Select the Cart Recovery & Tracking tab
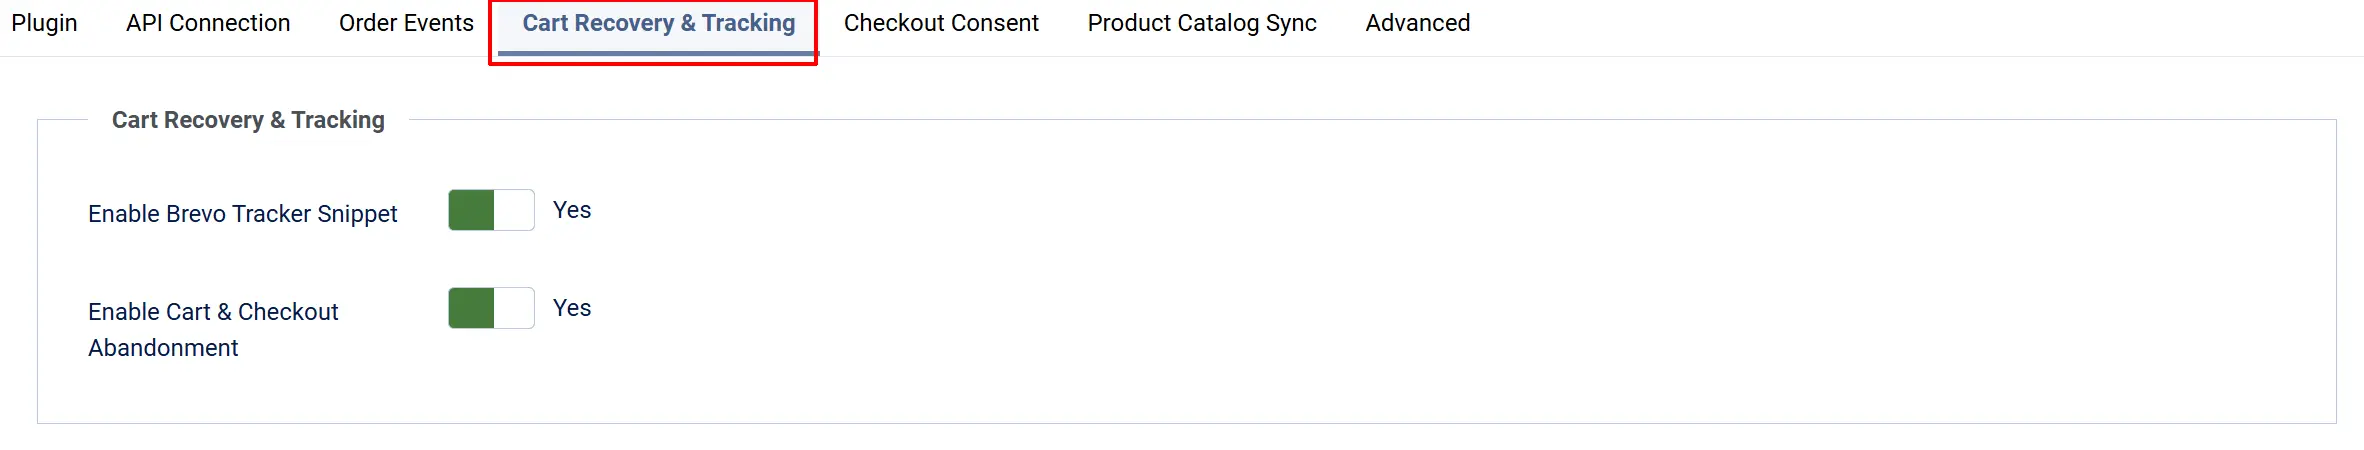2364x450 pixels. [x=658, y=23]
